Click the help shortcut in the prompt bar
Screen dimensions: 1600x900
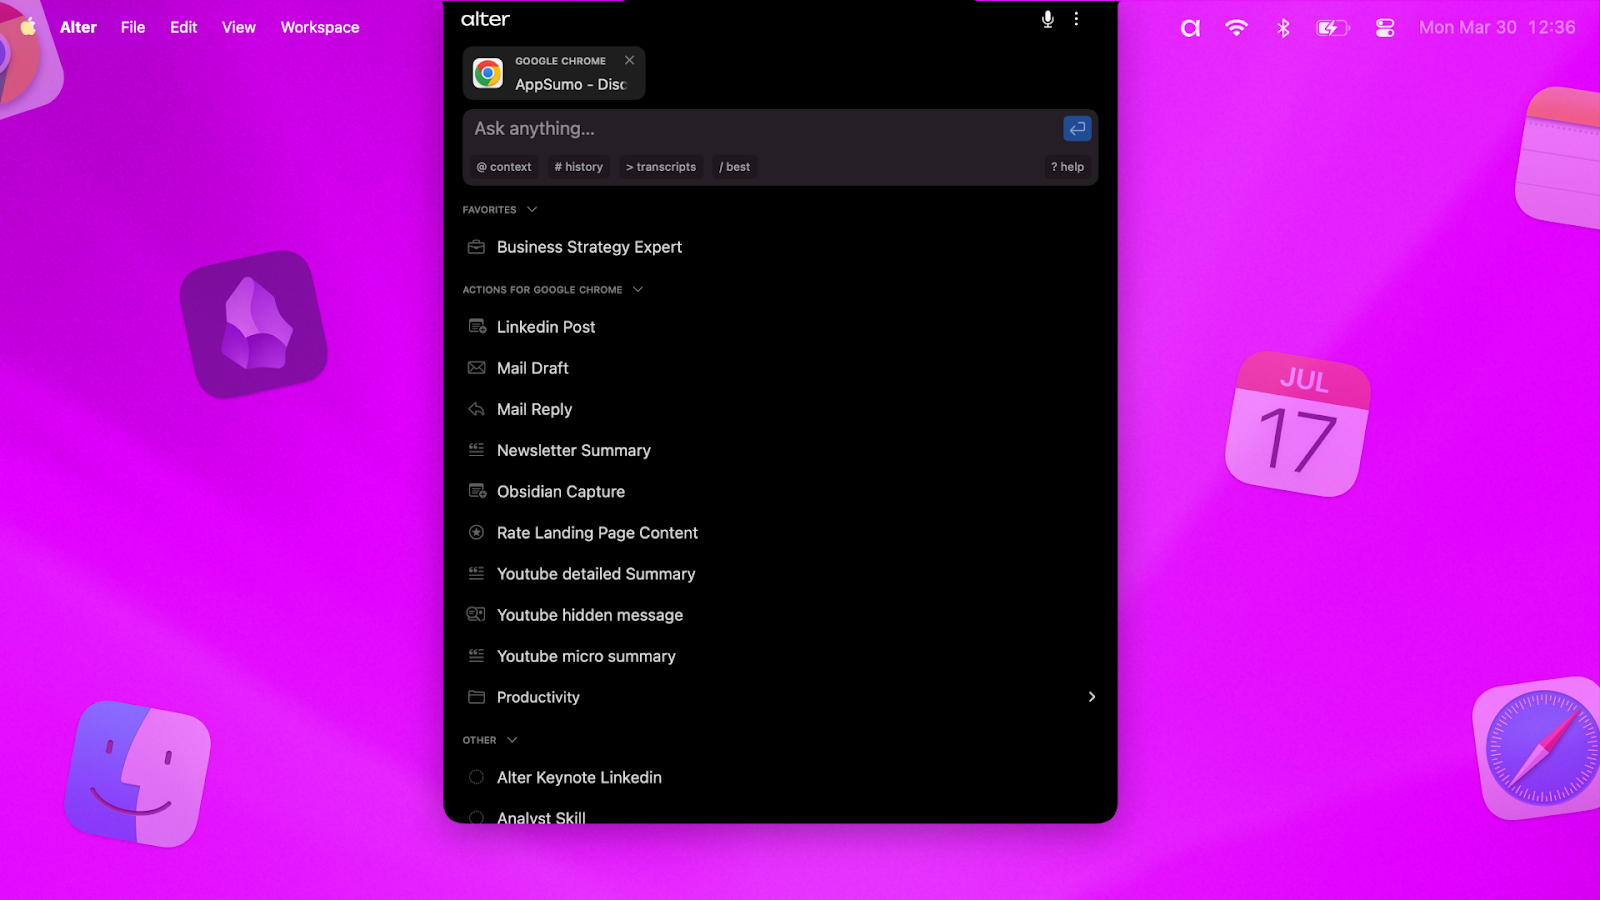[1066, 167]
